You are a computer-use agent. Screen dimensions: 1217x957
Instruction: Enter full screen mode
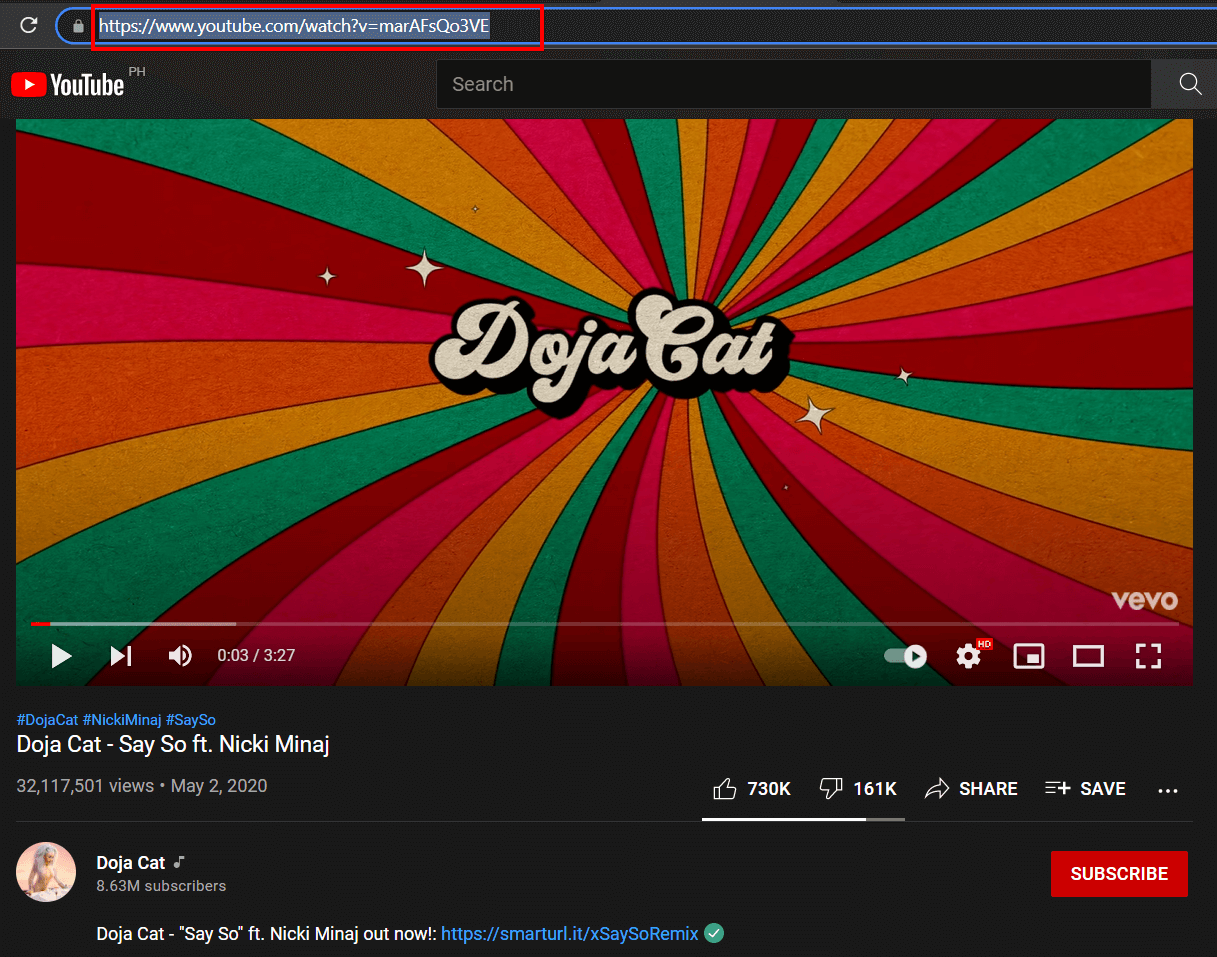[1148, 656]
